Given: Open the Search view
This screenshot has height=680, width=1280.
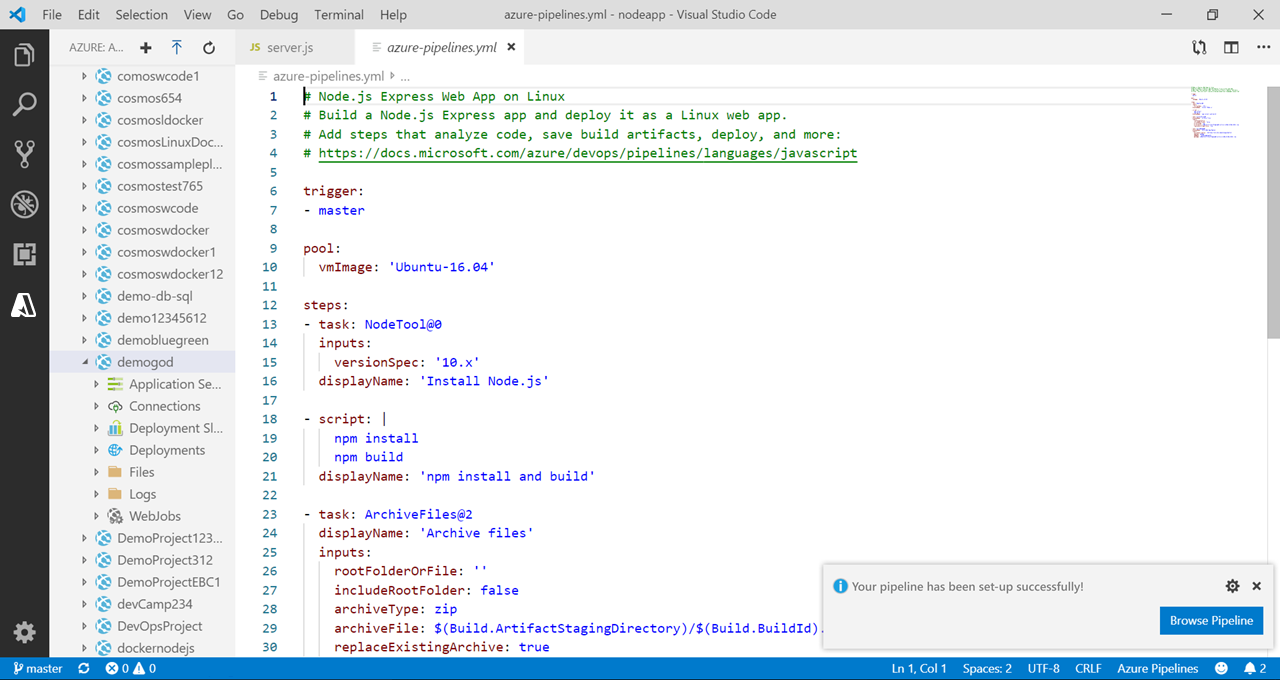Looking at the screenshot, I should [24, 103].
